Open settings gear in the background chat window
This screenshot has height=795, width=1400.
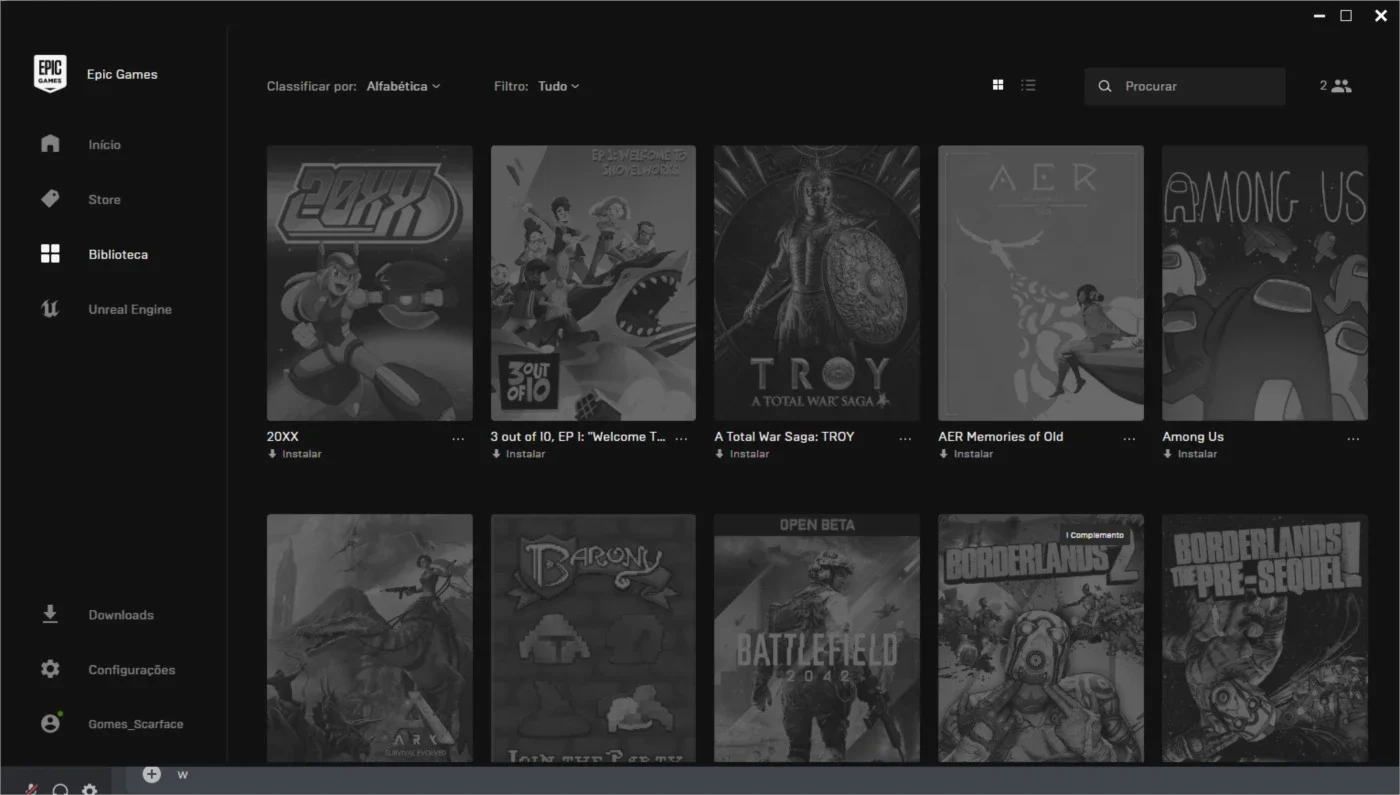[x=90, y=789]
